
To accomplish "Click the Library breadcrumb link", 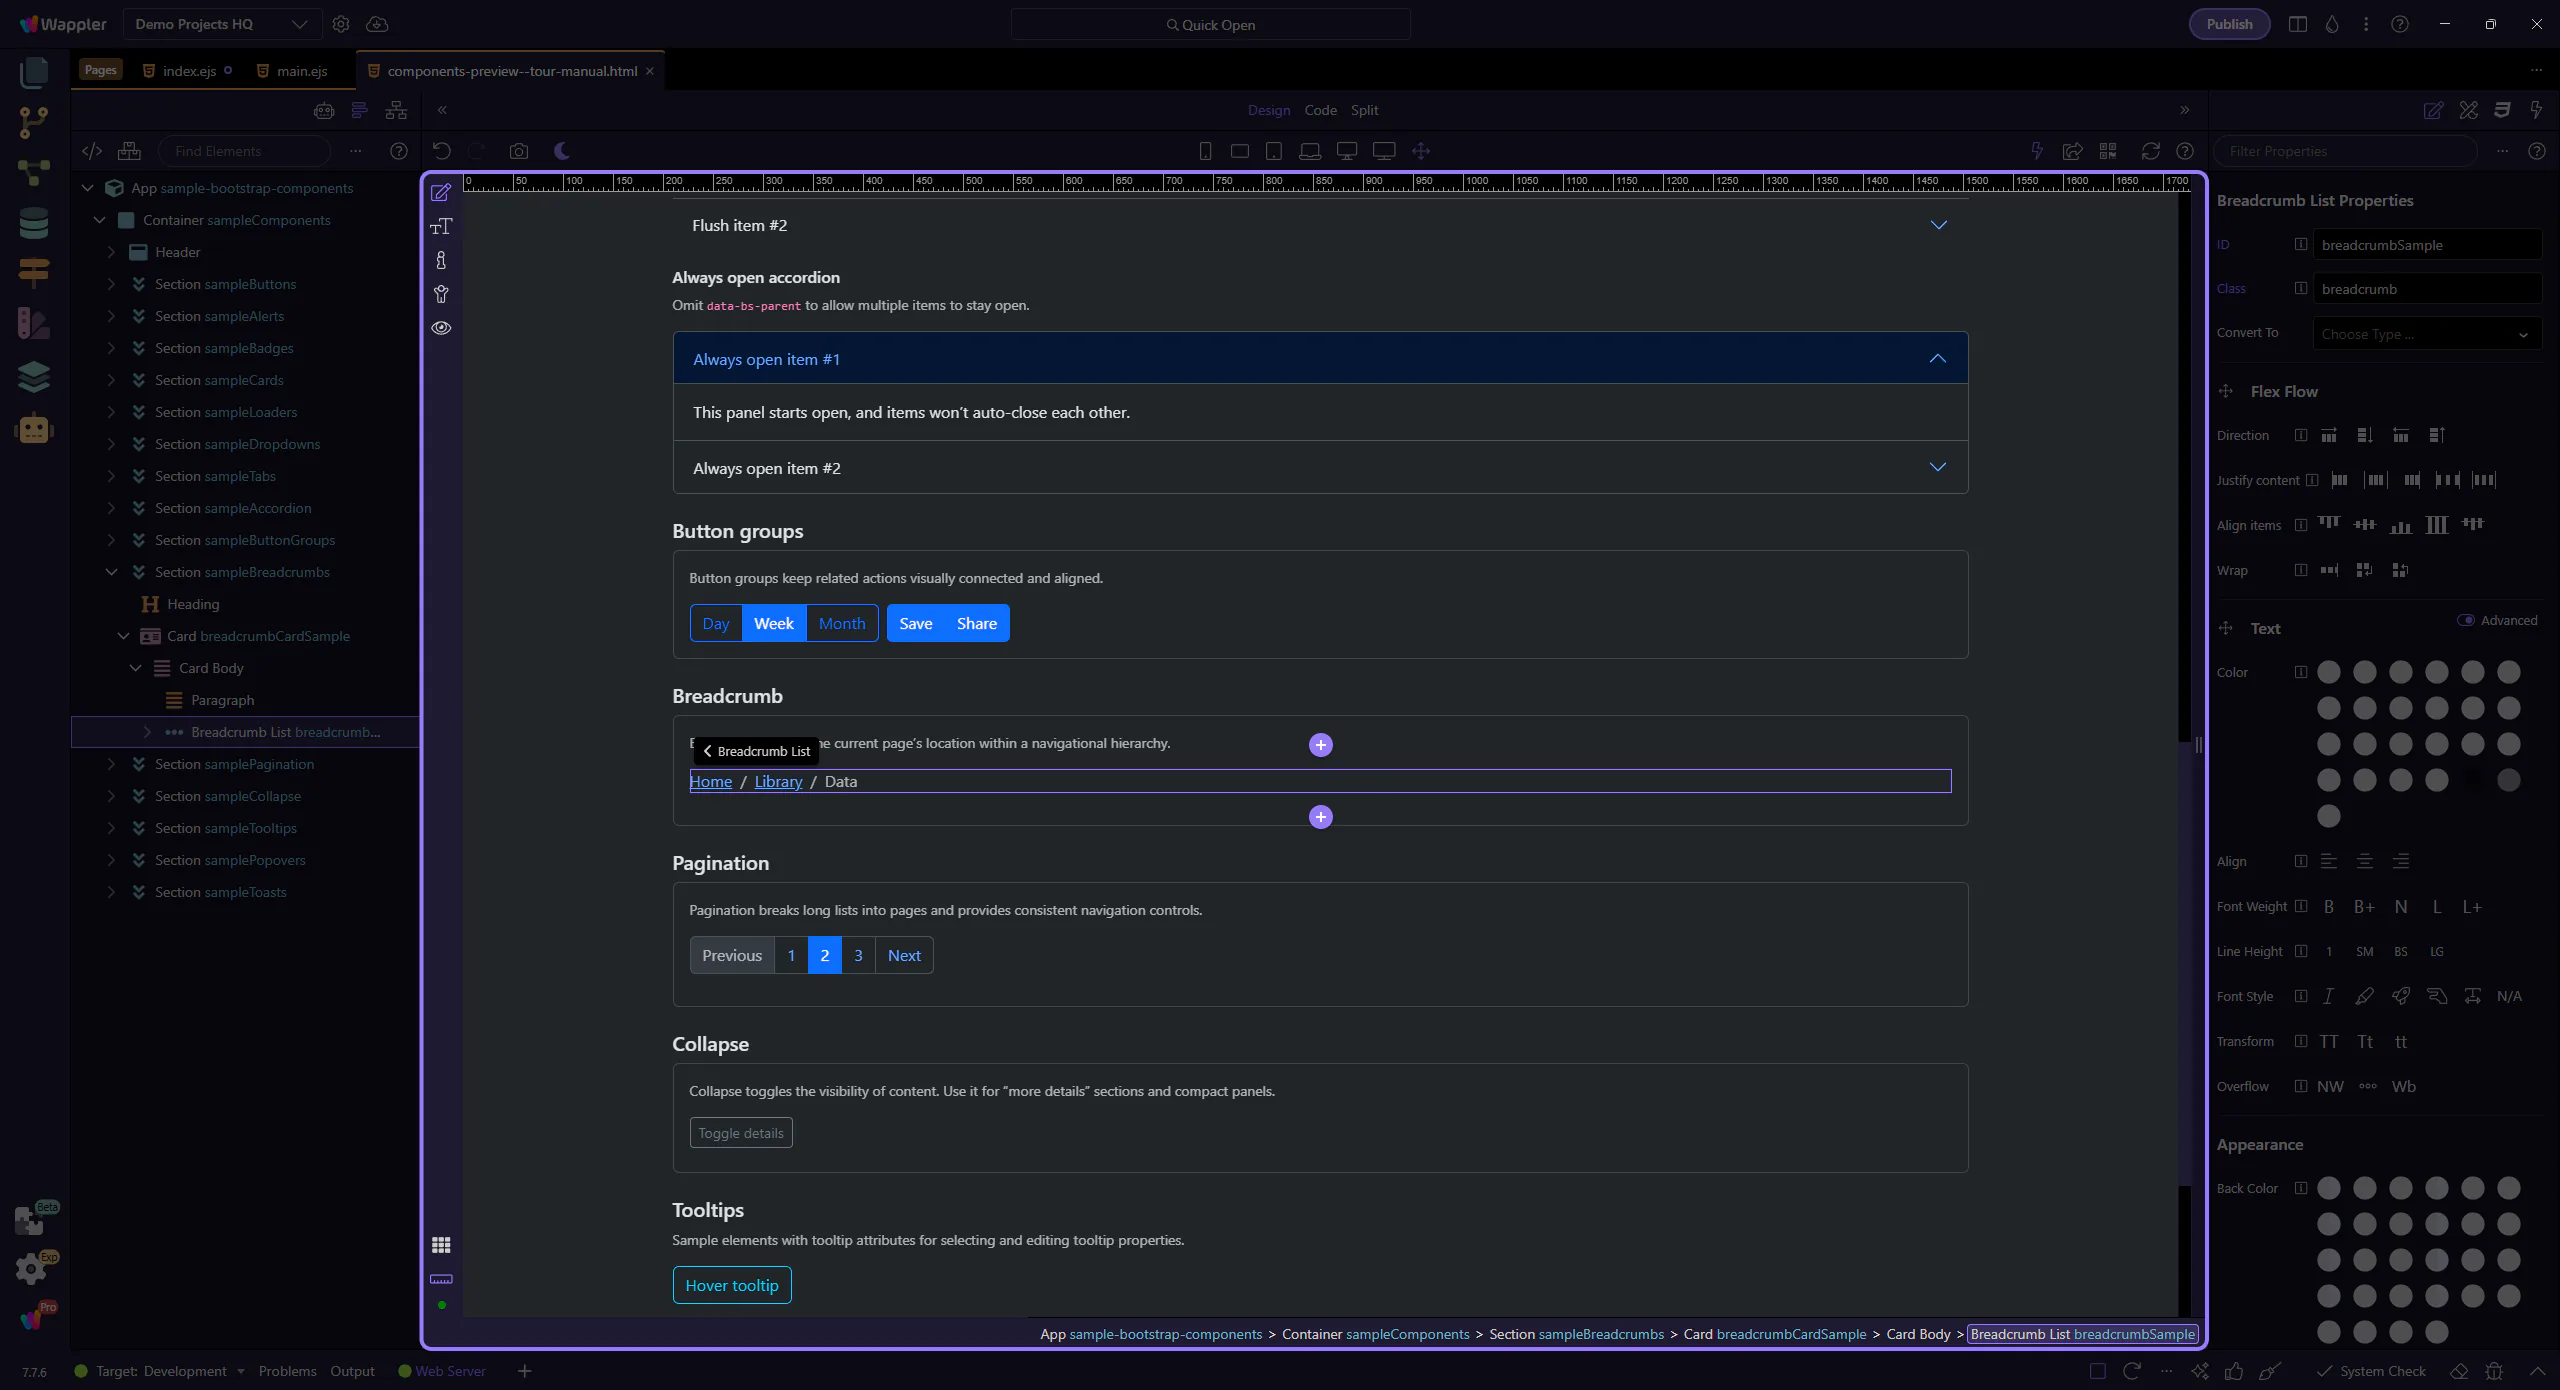I will tap(778, 781).
